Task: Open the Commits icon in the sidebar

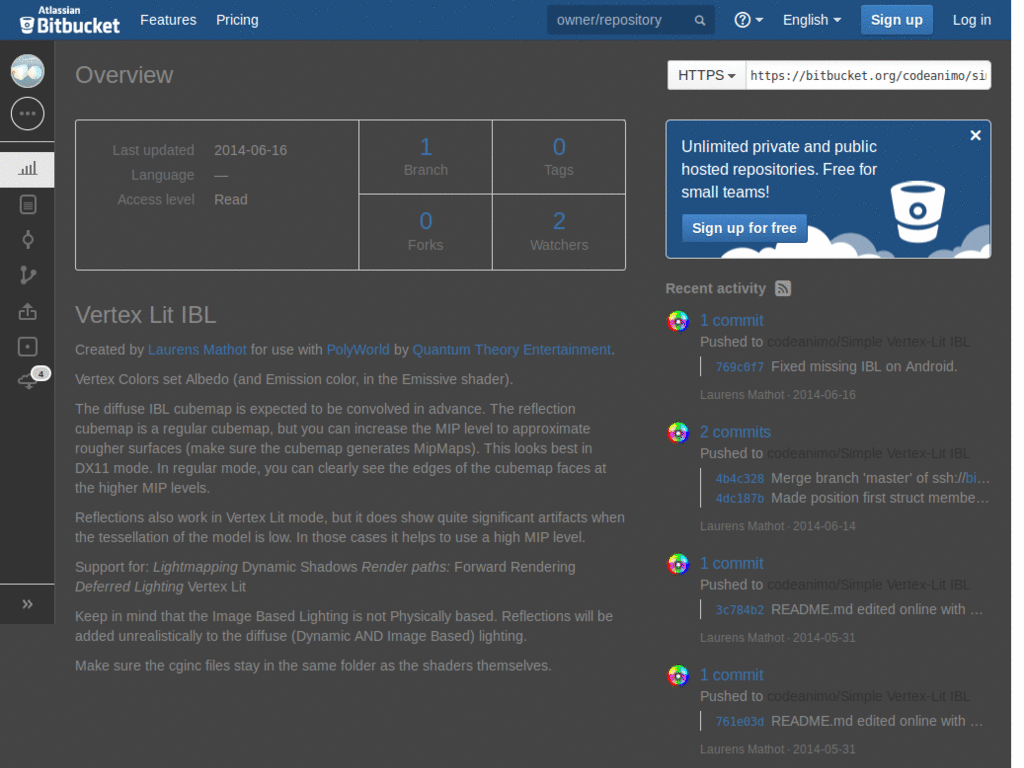Action: (27, 239)
